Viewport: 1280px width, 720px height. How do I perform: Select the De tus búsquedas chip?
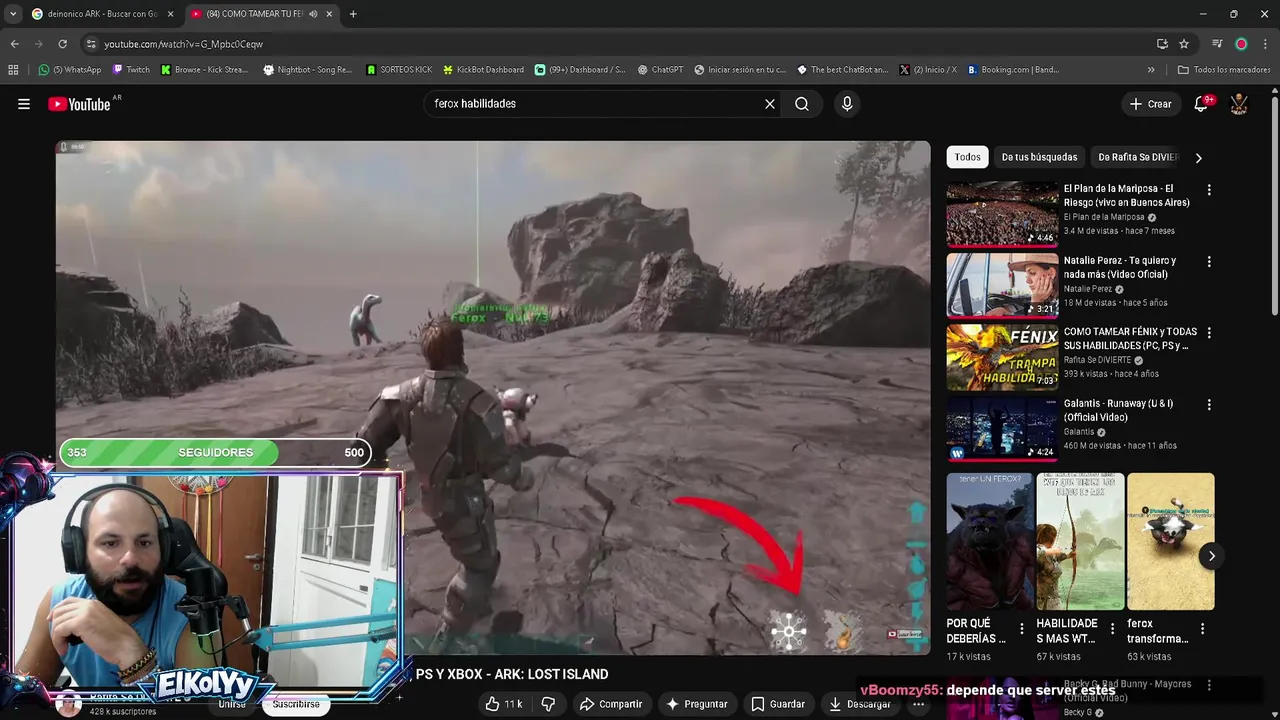pos(1039,157)
